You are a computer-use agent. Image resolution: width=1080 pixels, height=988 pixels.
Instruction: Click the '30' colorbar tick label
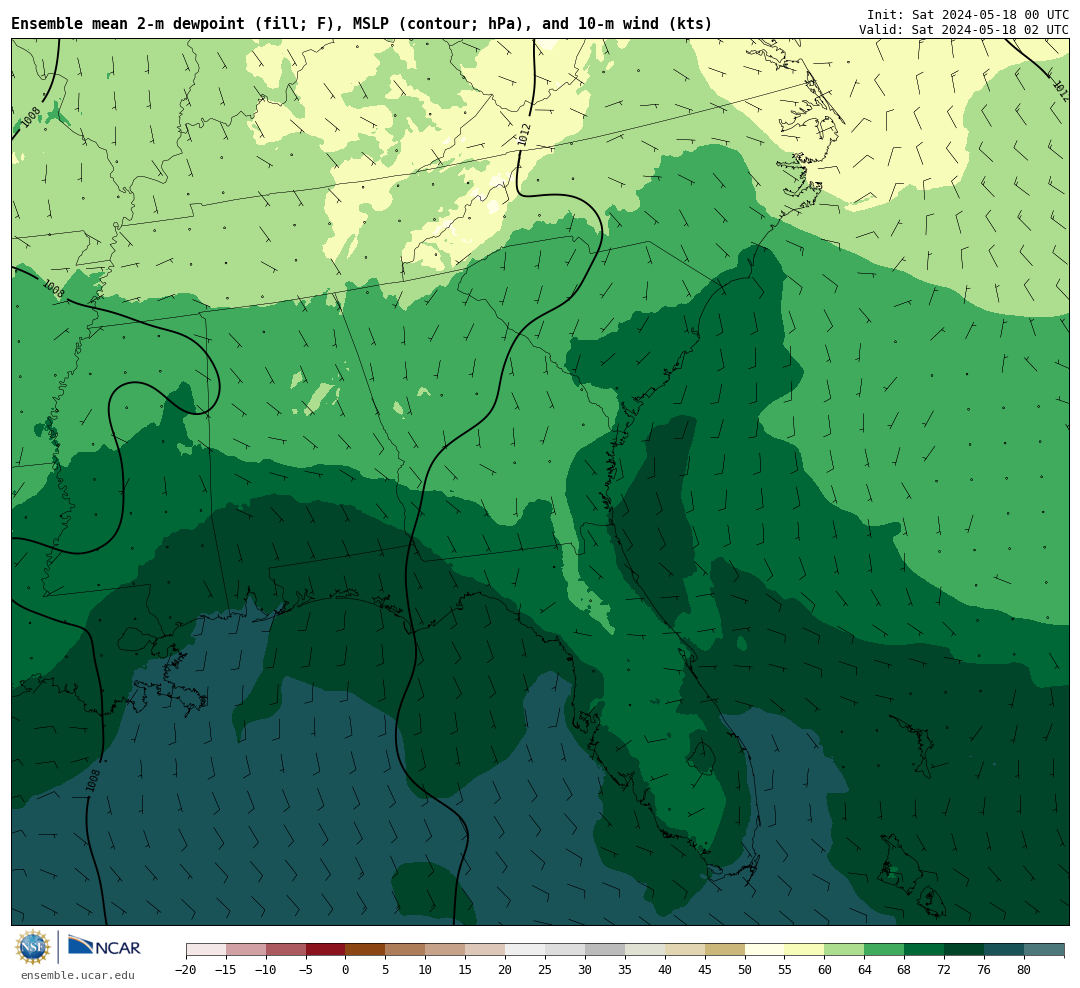585,970
